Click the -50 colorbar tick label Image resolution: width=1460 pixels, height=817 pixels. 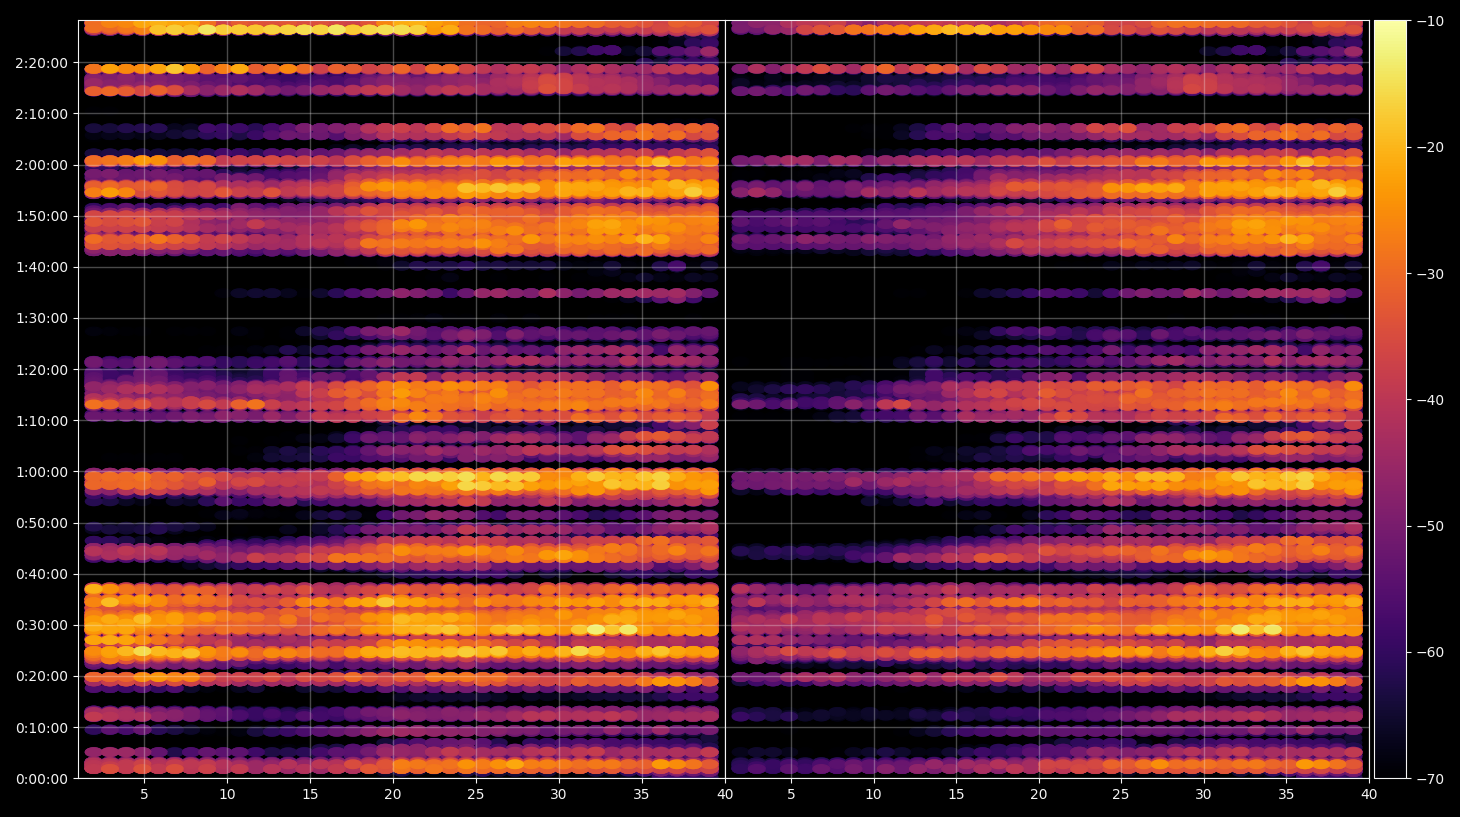click(1430, 526)
